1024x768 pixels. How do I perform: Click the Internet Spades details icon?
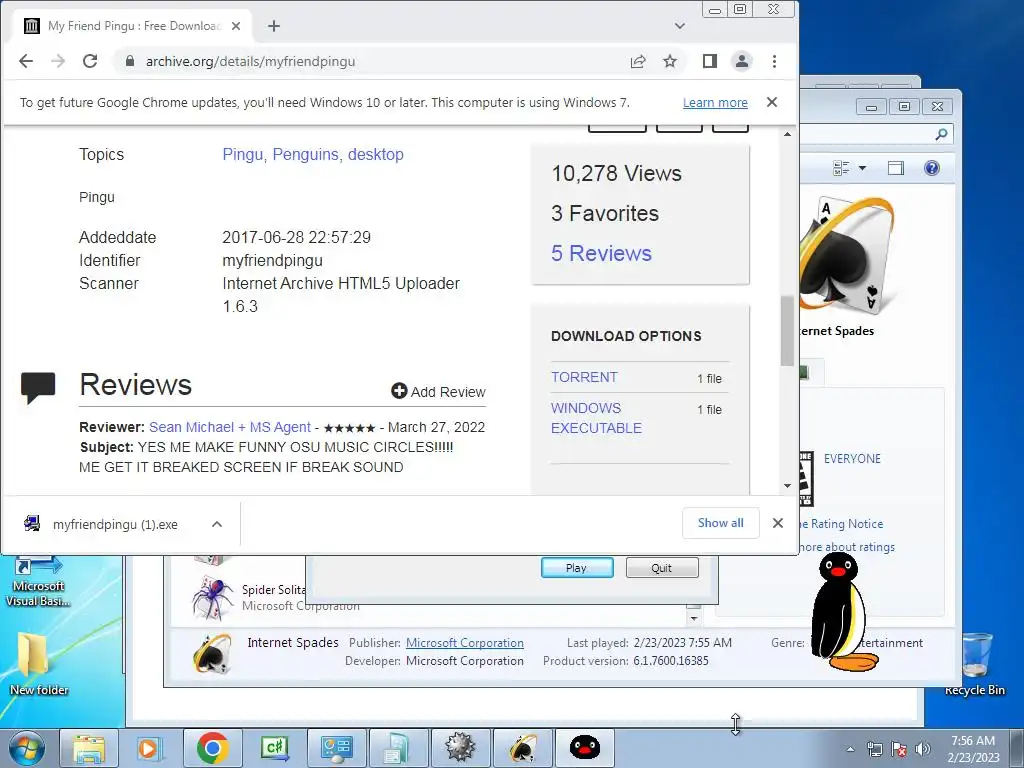tap(212, 653)
